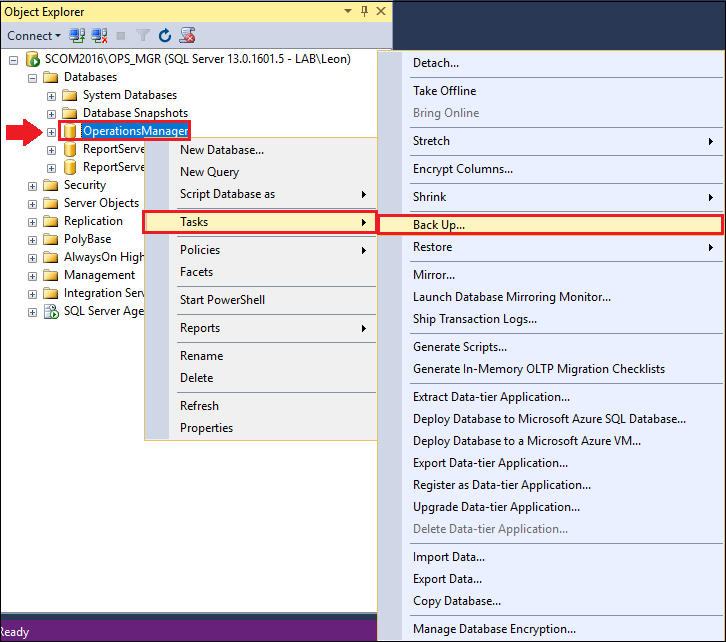Collapse the Databases node
Image resolution: width=726 pixels, height=642 pixels.
click(32, 78)
